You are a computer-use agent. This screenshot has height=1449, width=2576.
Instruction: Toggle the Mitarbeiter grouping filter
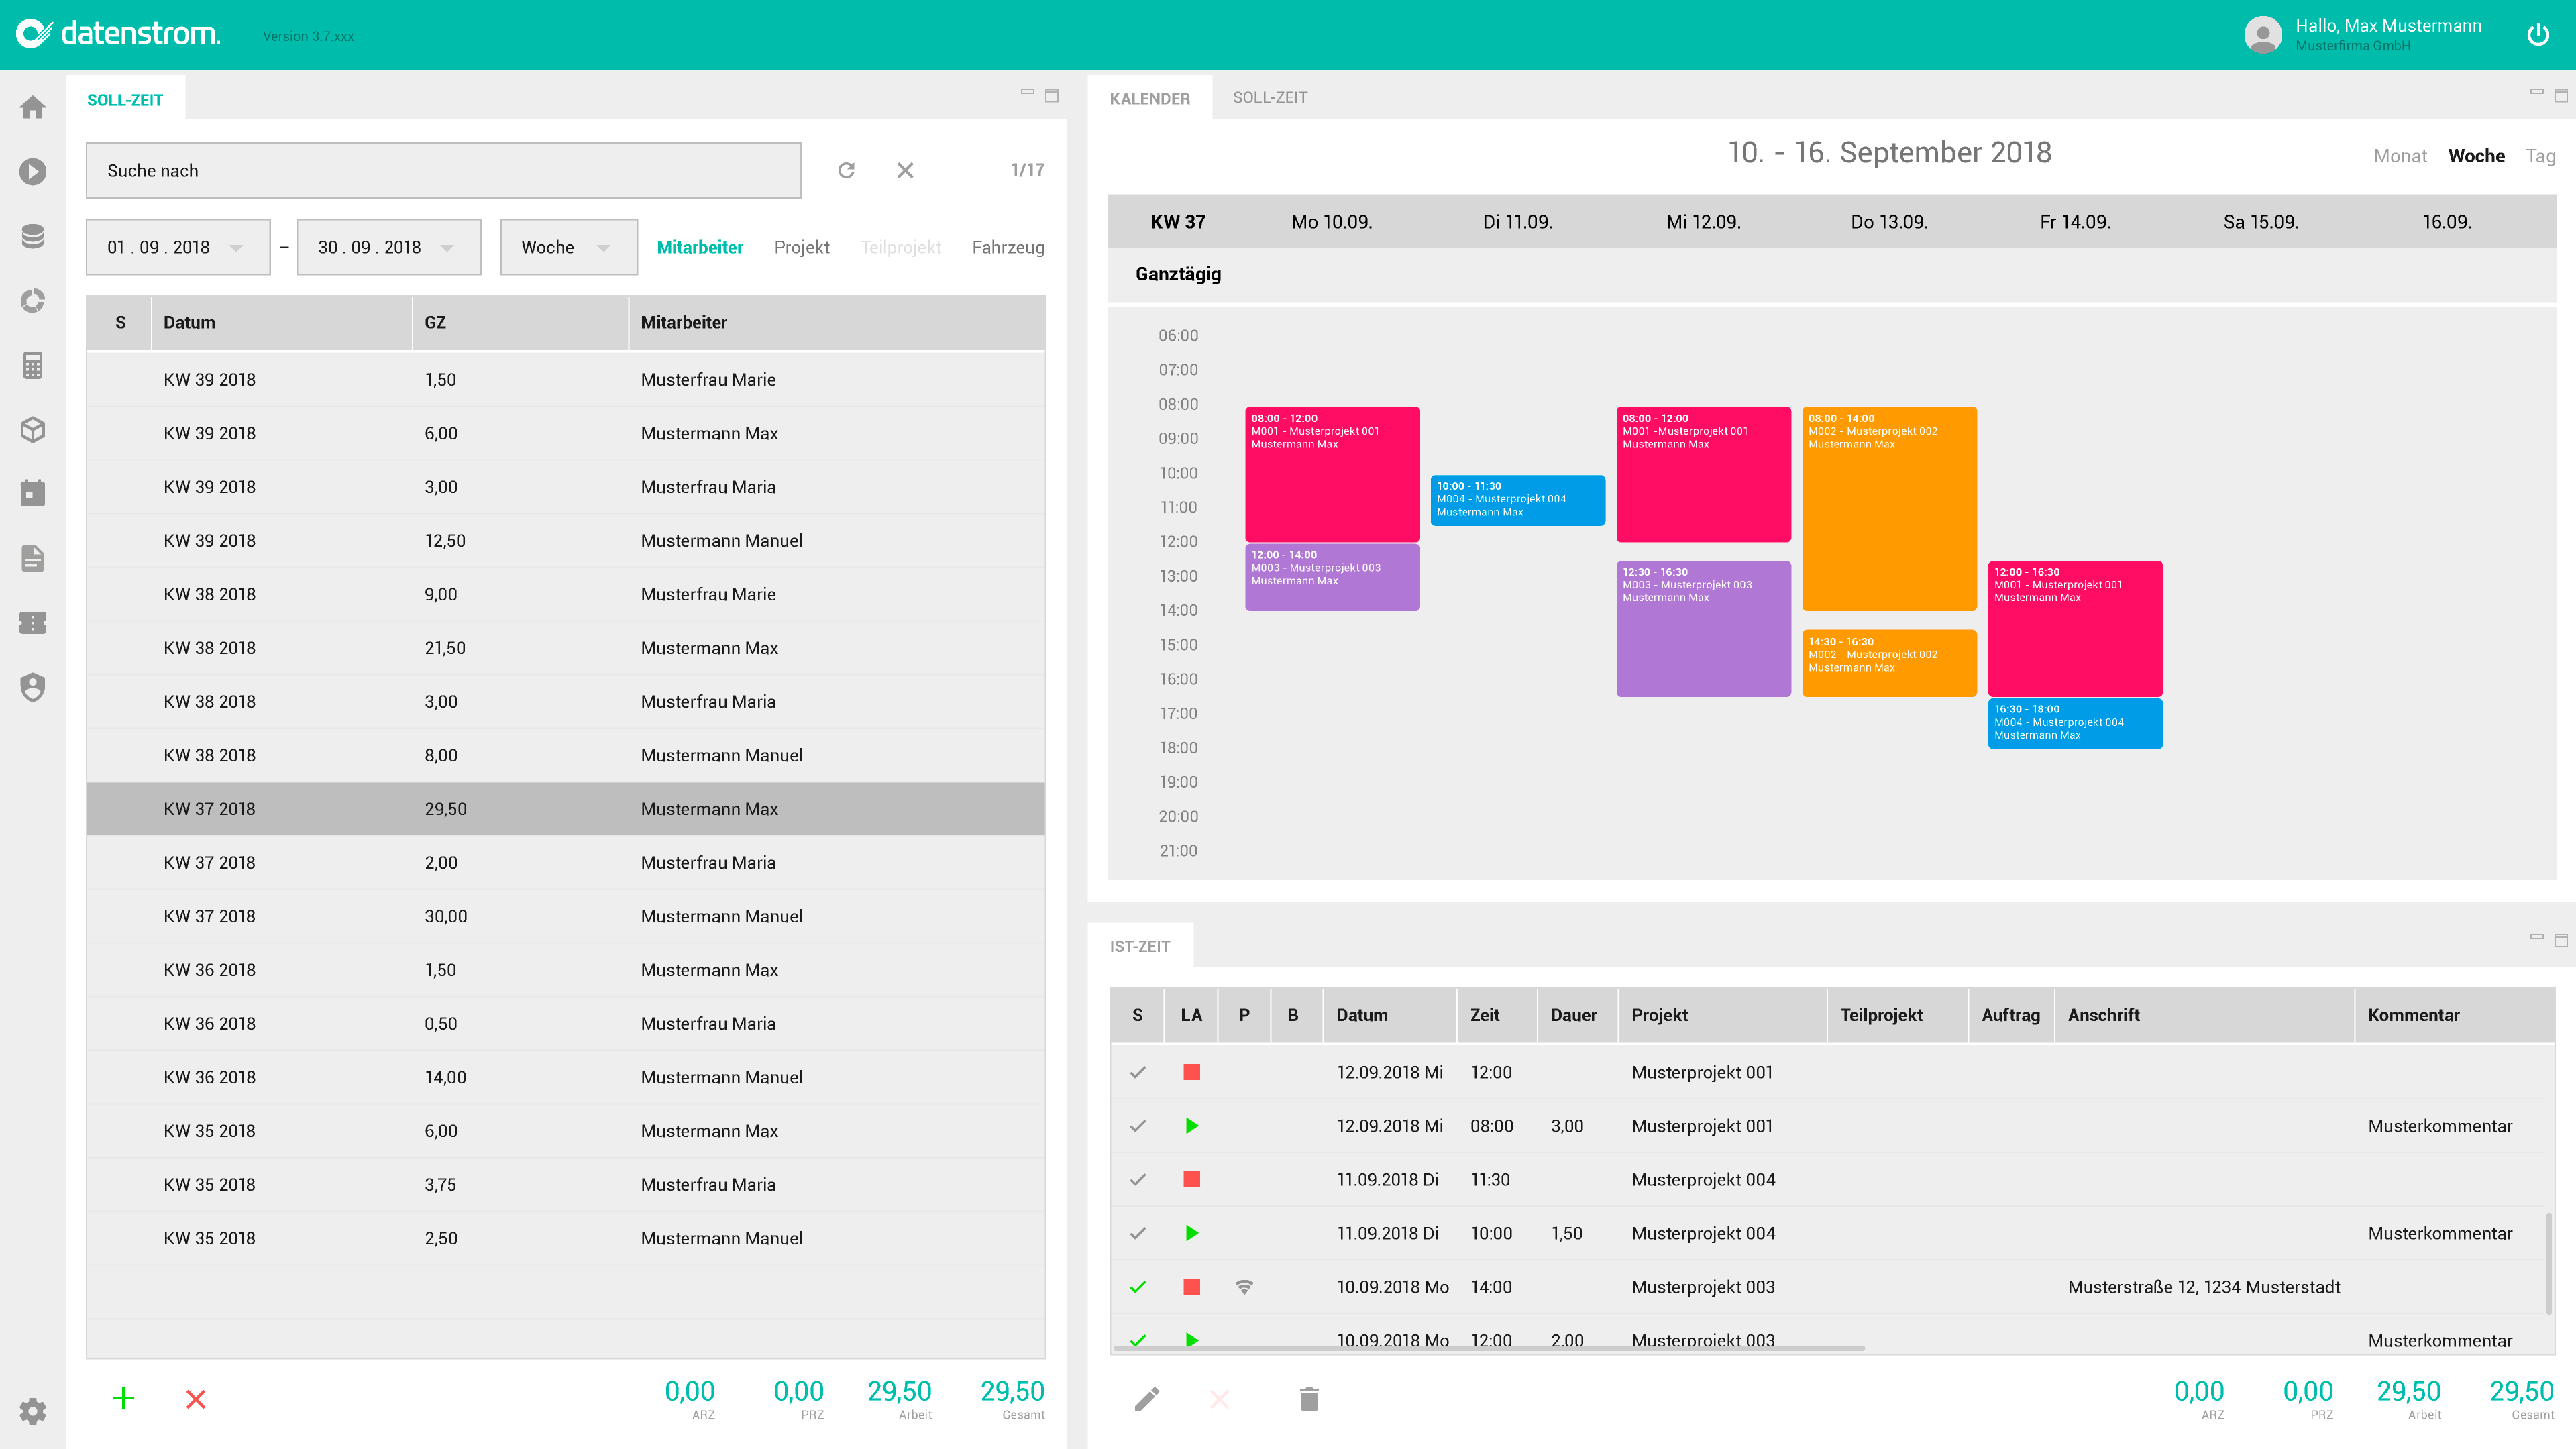(699, 247)
